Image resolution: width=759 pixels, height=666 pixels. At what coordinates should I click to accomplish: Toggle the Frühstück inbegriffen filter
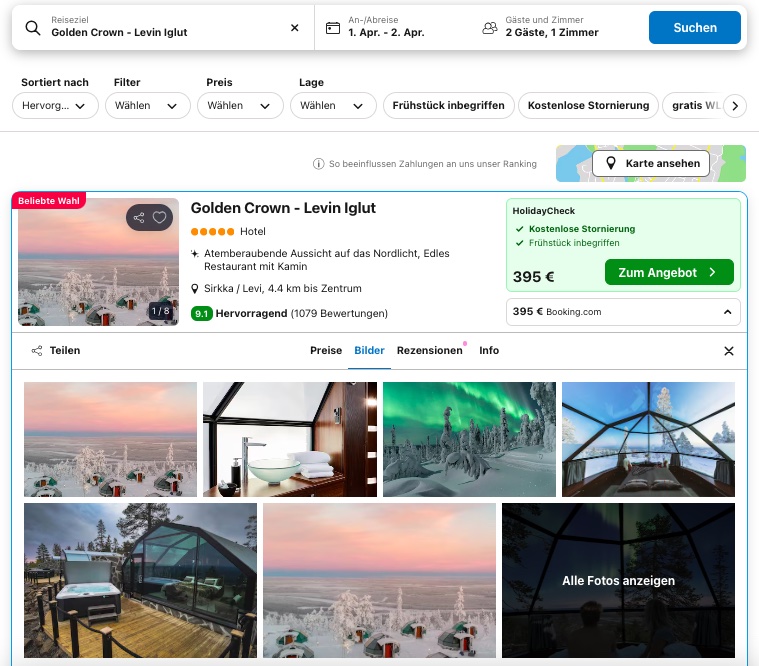(448, 105)
